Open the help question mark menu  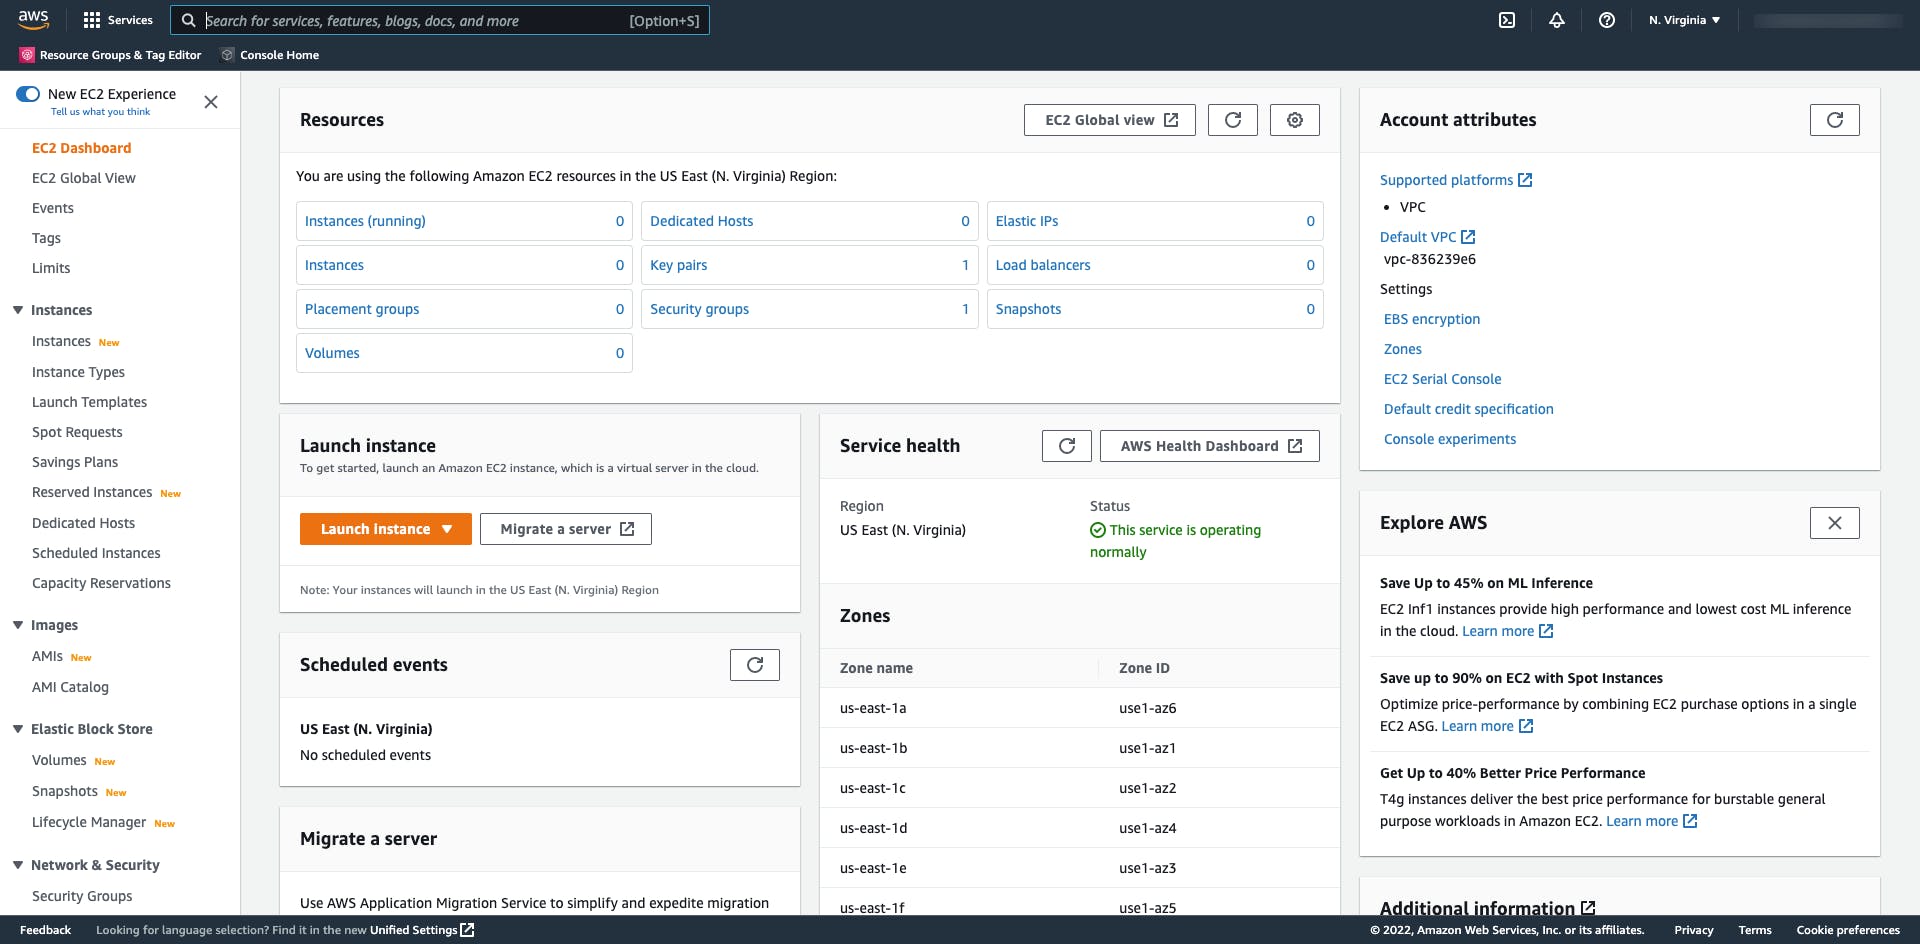coord(1607,20)
